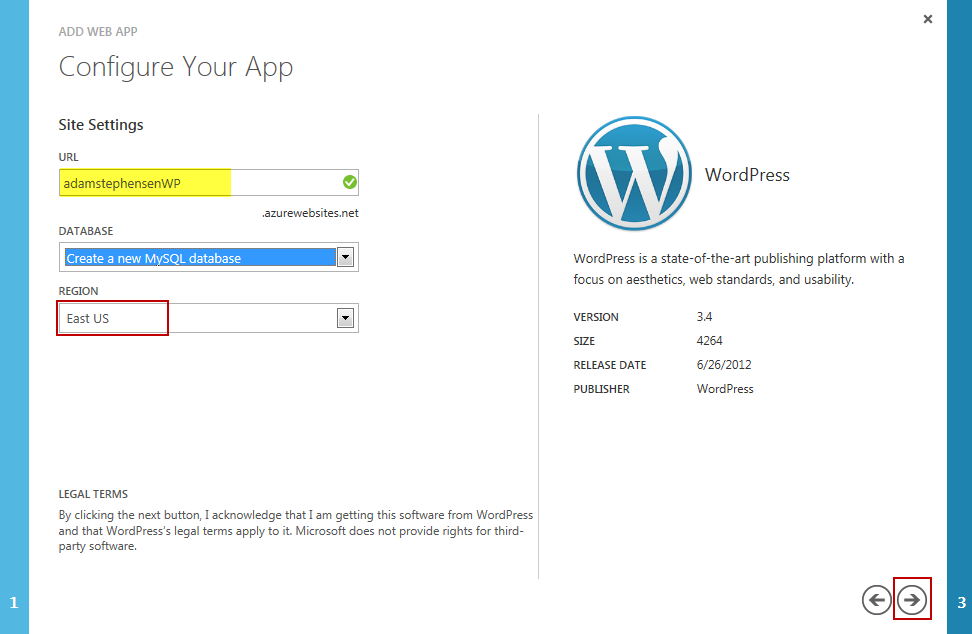
Task: Click the version value 3.4
Action: pyautogui.click(x=704, y=317)
